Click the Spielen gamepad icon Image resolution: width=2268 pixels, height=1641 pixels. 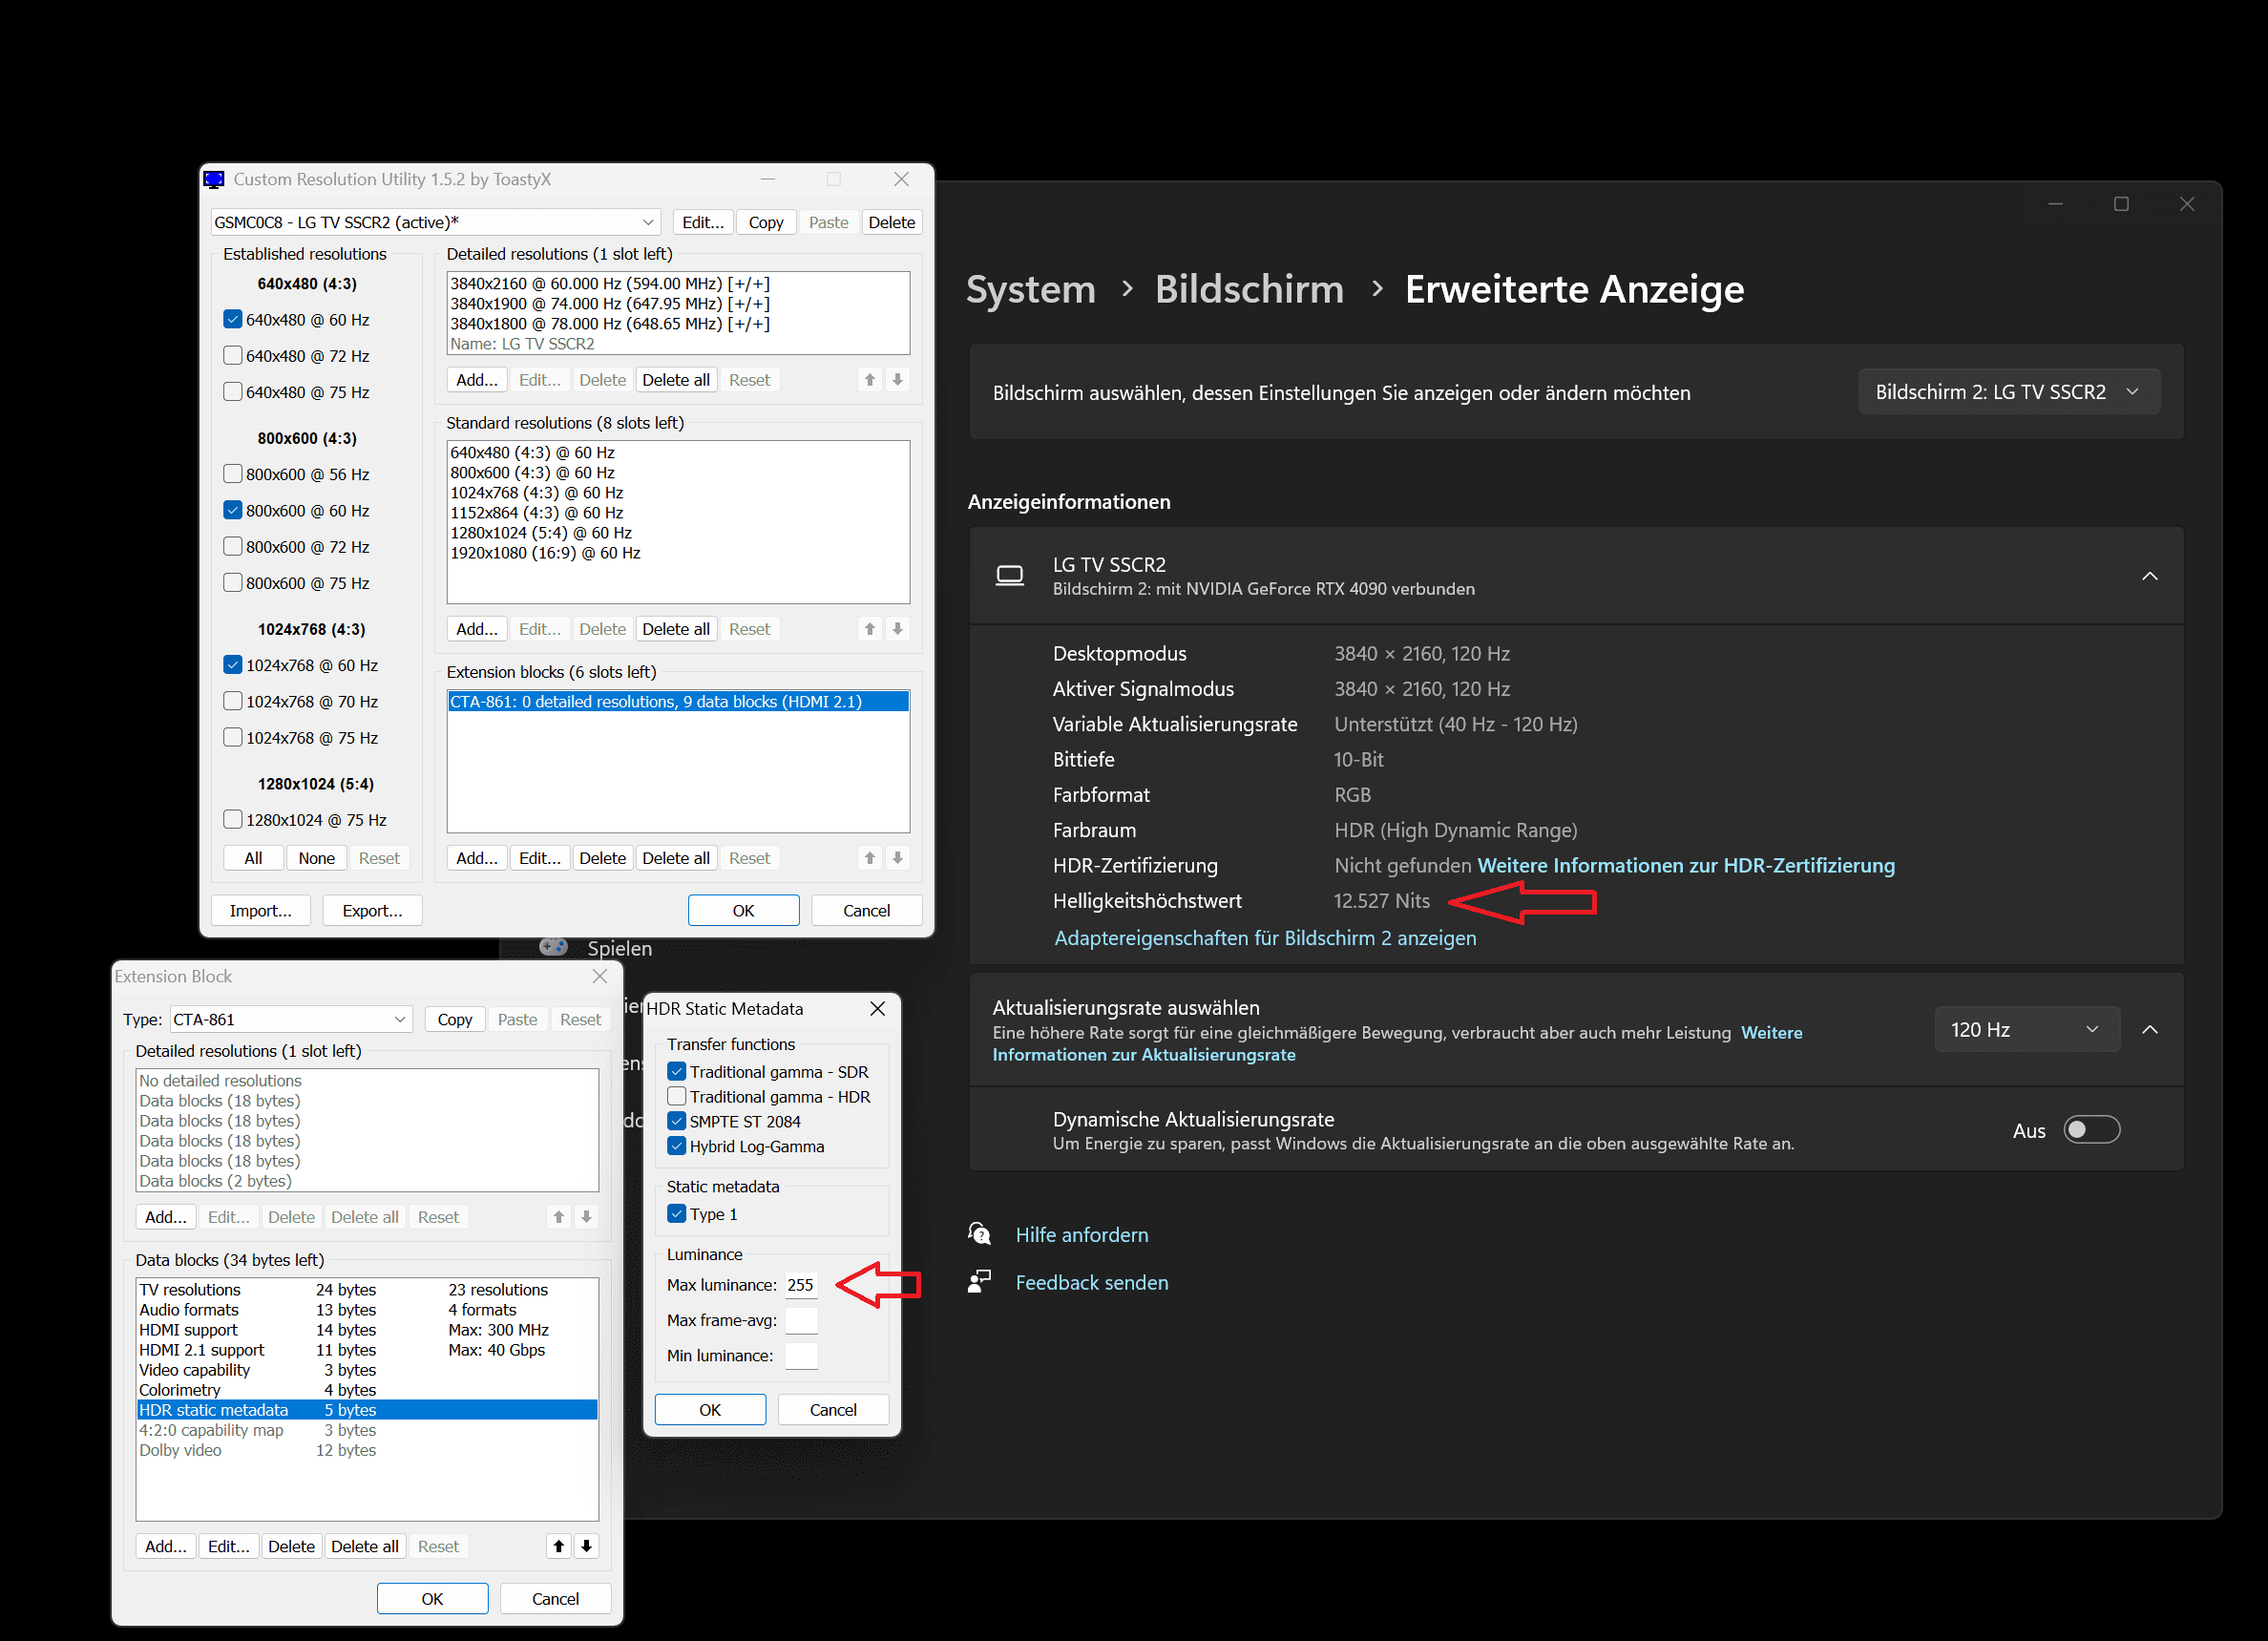554,946
